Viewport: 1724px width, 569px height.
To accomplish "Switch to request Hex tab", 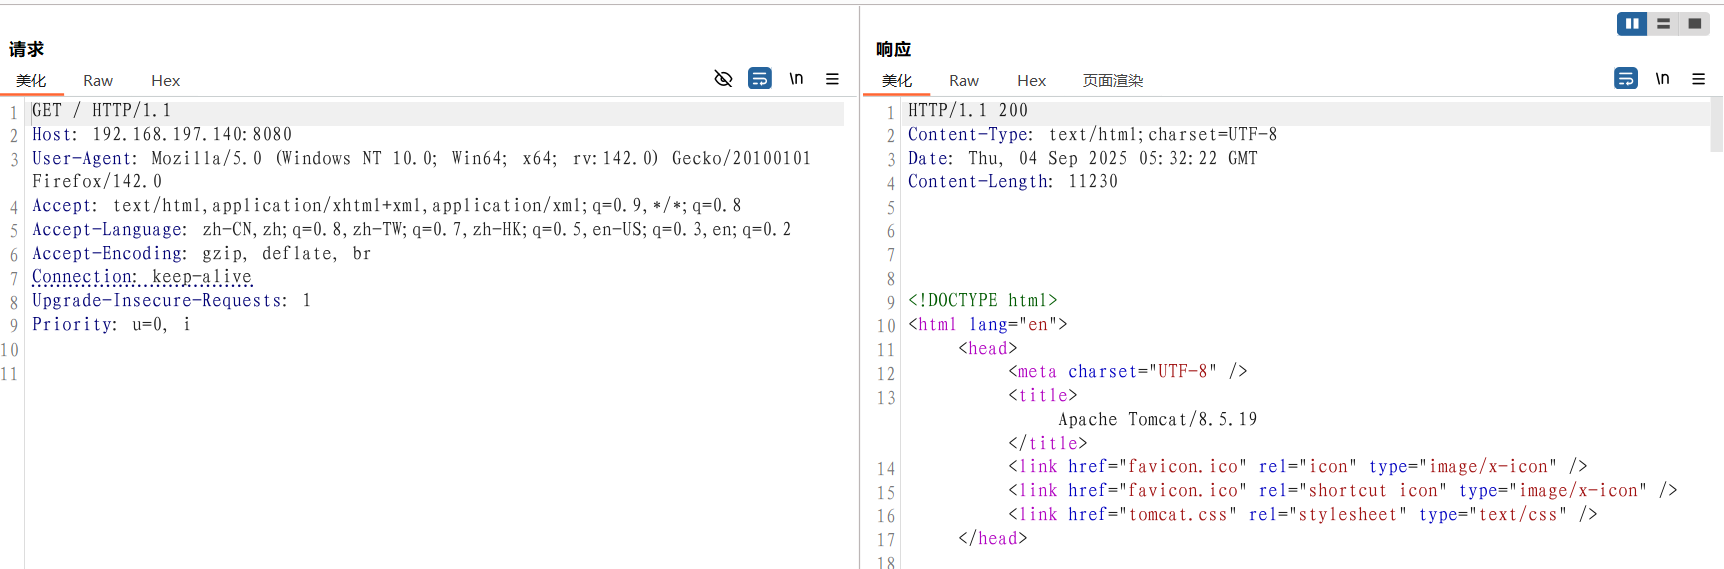I will 166,81.
